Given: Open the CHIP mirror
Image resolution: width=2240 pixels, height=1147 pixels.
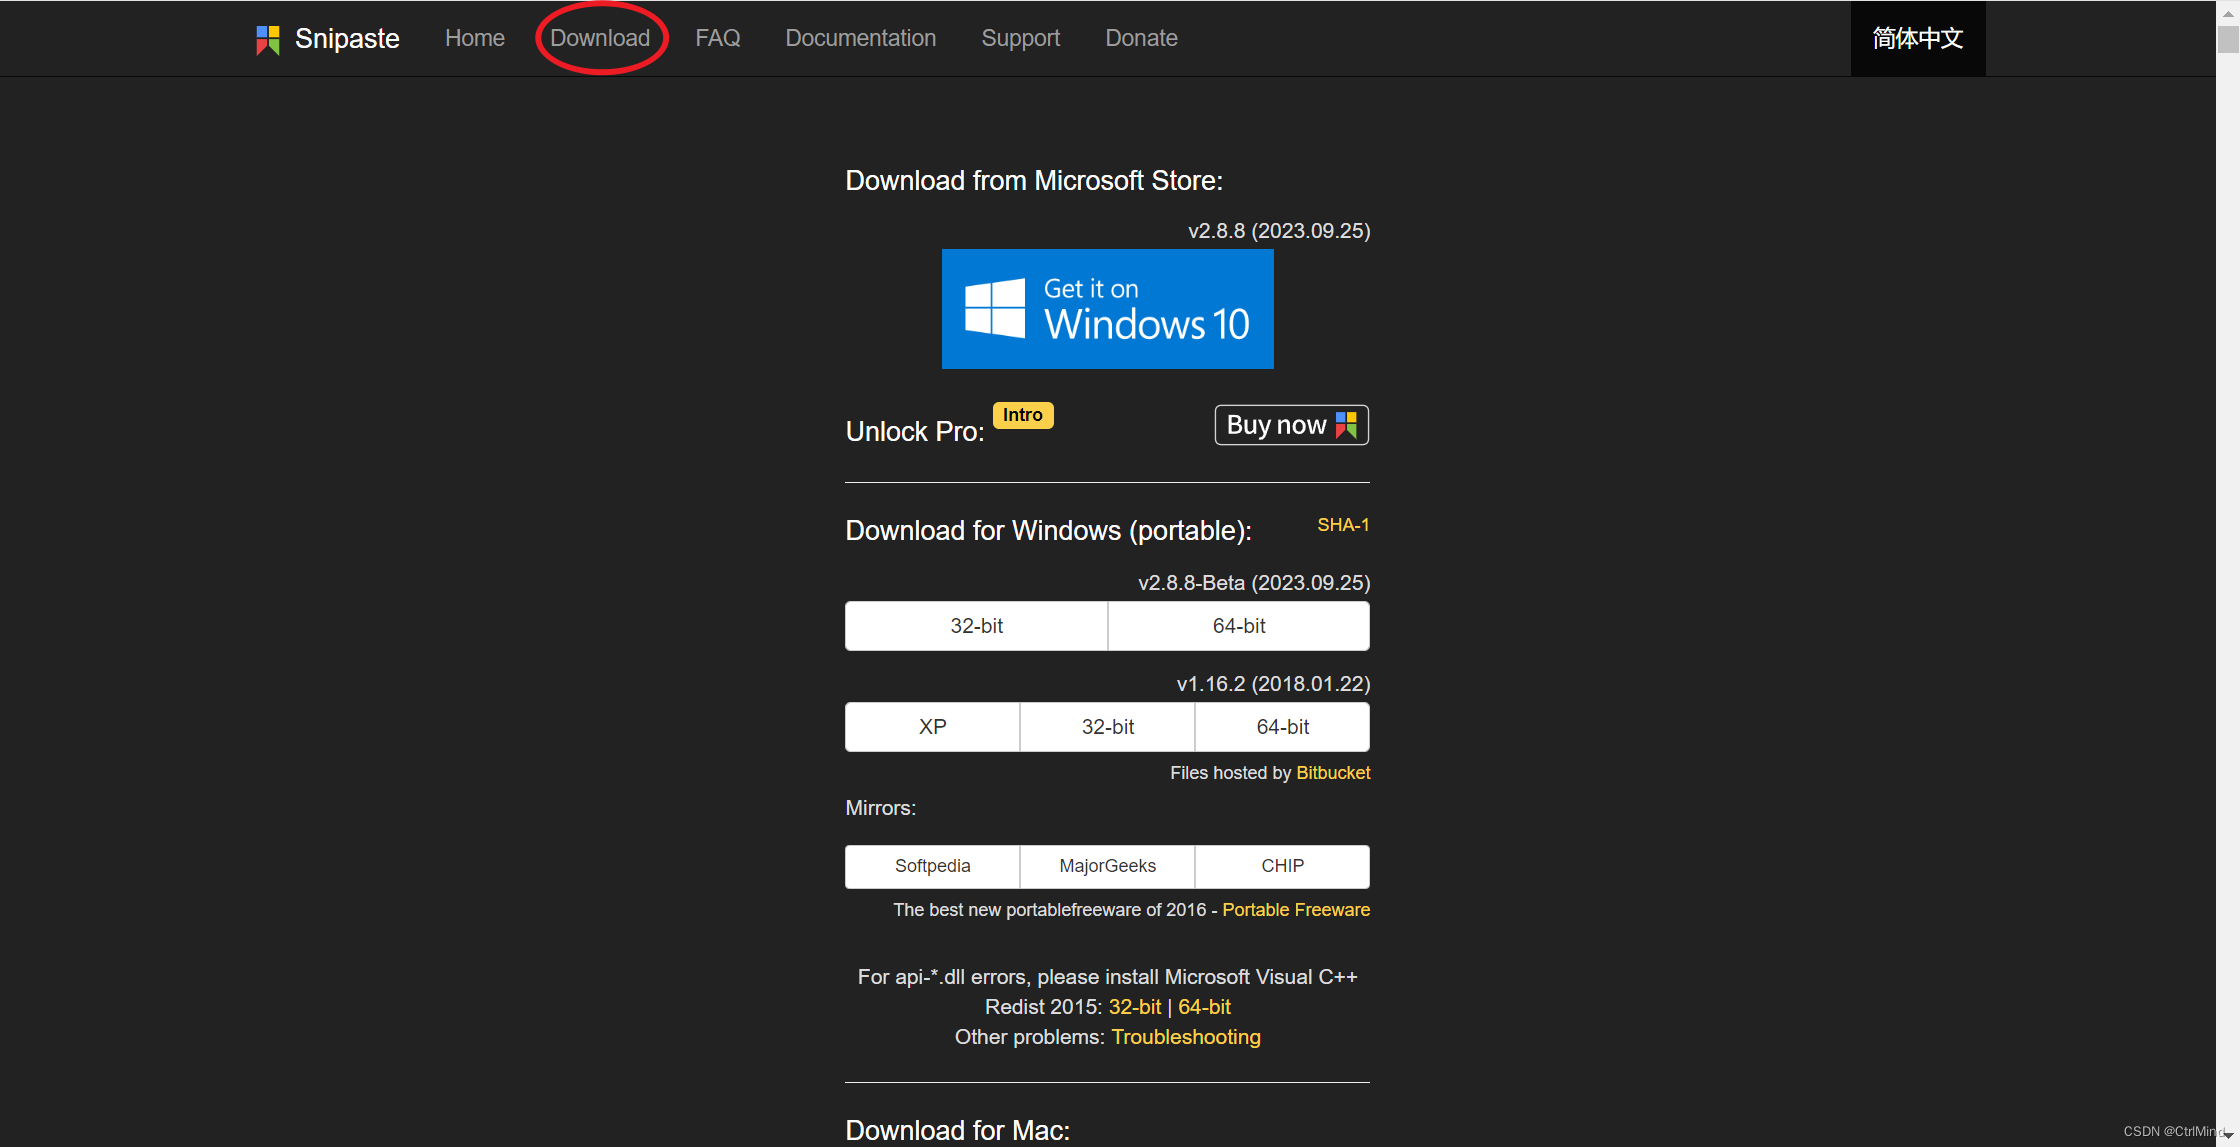Looking at the screenshot, I should (x=1283, y=866).
